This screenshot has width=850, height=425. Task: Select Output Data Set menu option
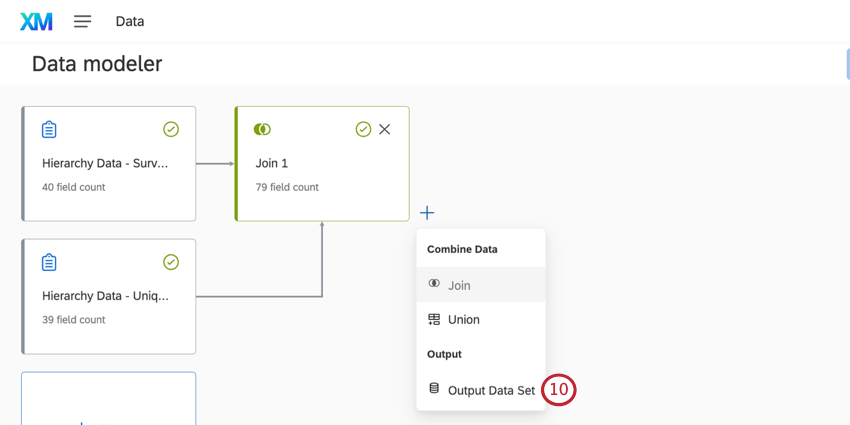[x=491, y=390]
